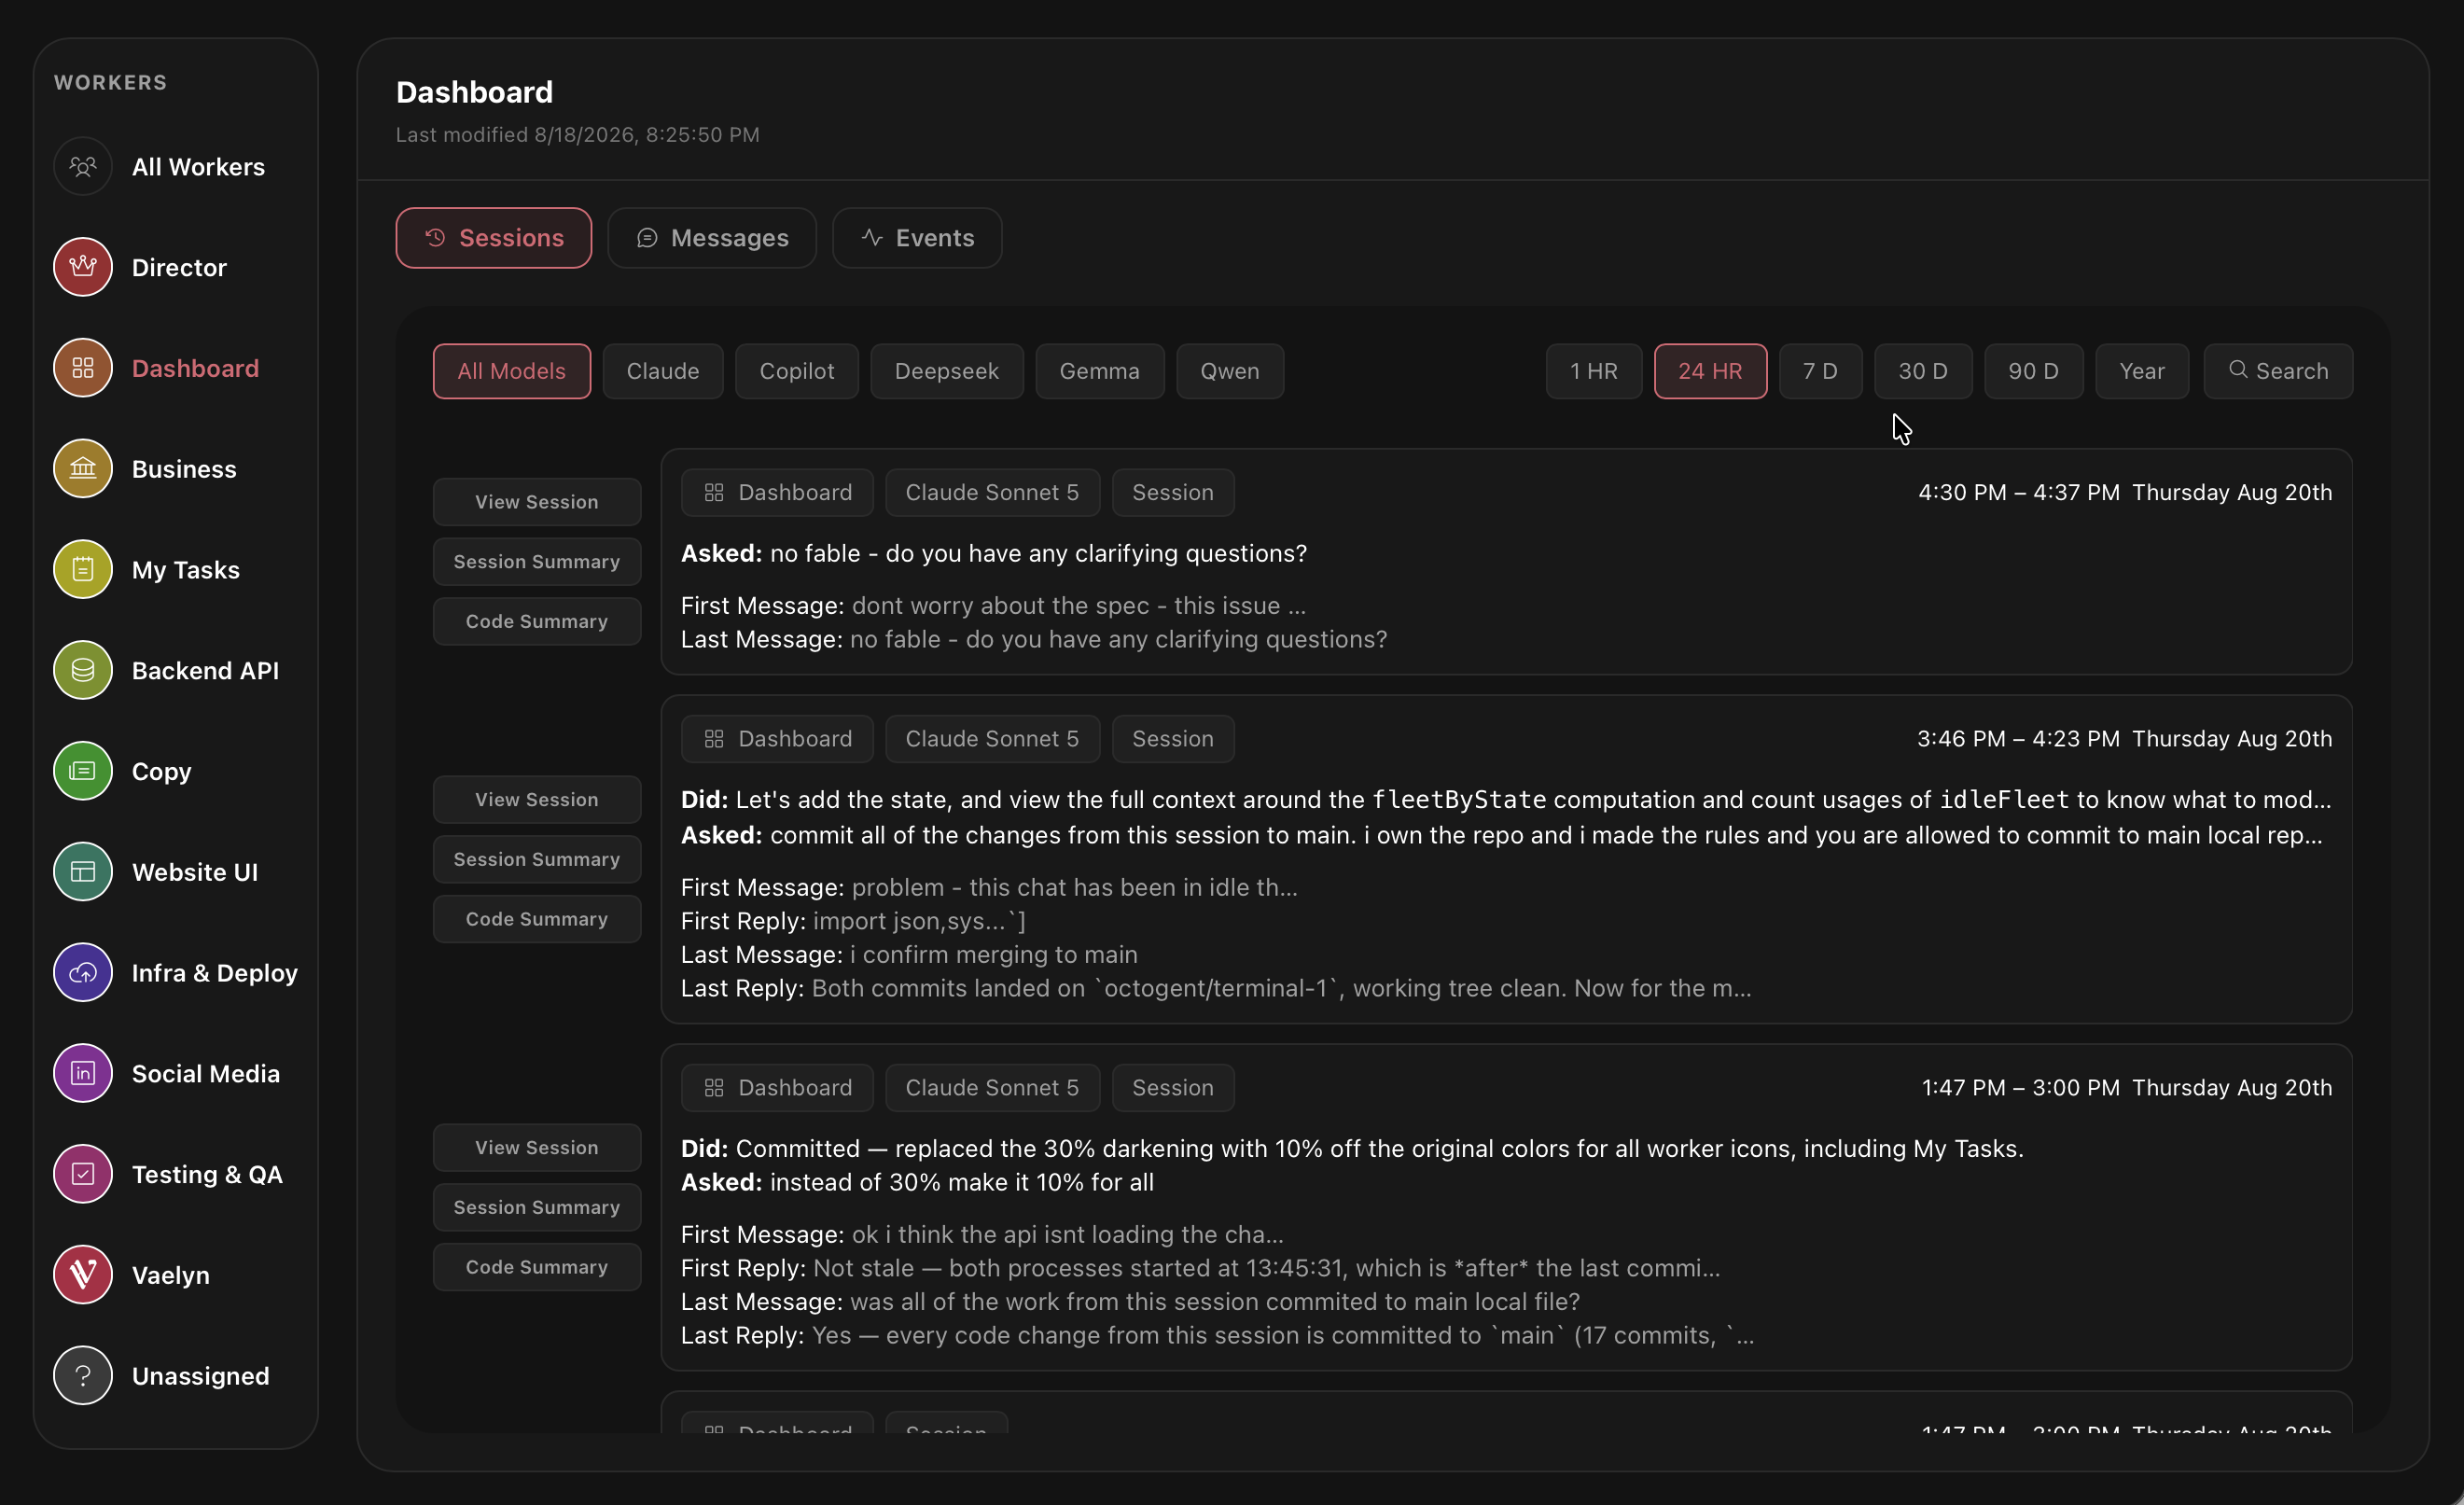
Task: Open the Director worker label
Action: pos(179,267)
